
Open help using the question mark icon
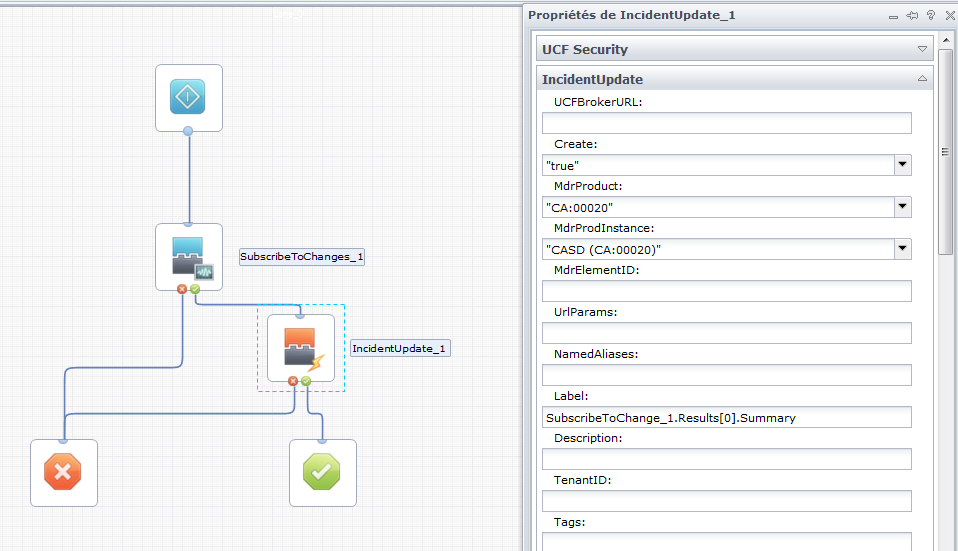pos(930,15)
